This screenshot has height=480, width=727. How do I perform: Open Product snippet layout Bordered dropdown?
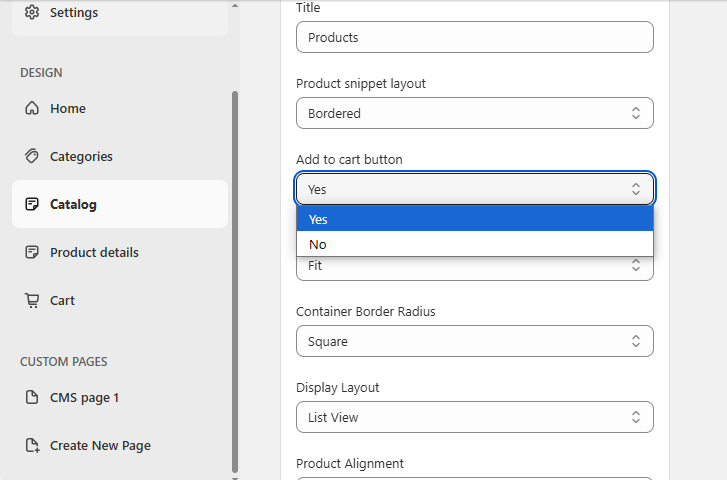point(475,113)
